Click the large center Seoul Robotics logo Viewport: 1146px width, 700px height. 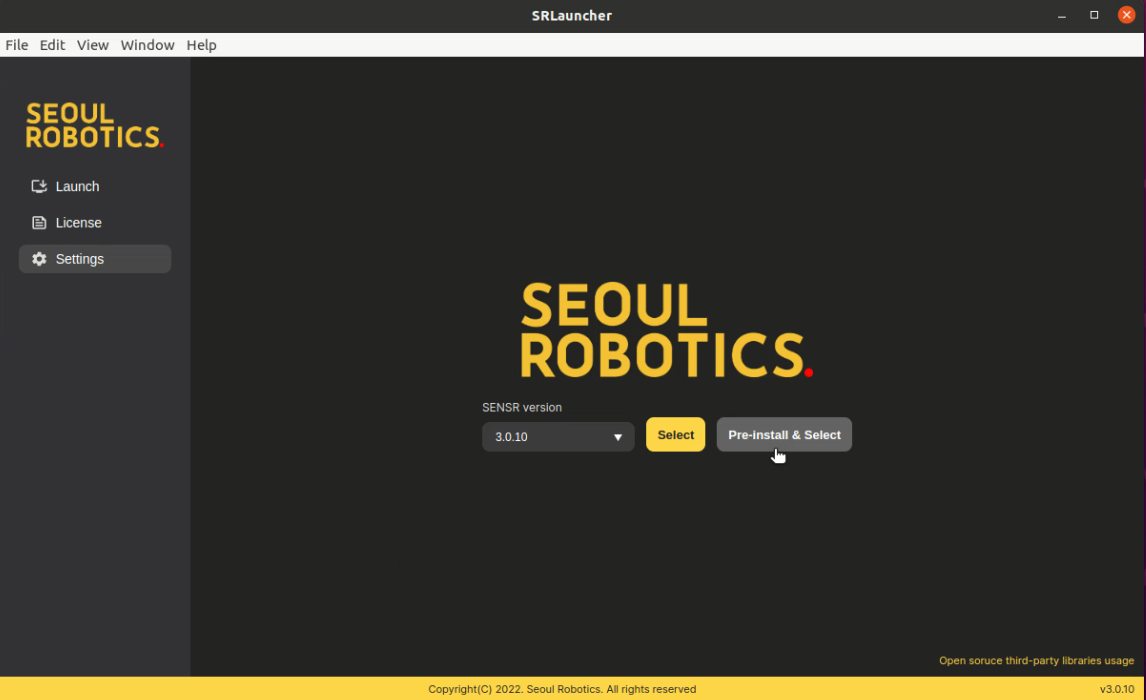point(666,331)
